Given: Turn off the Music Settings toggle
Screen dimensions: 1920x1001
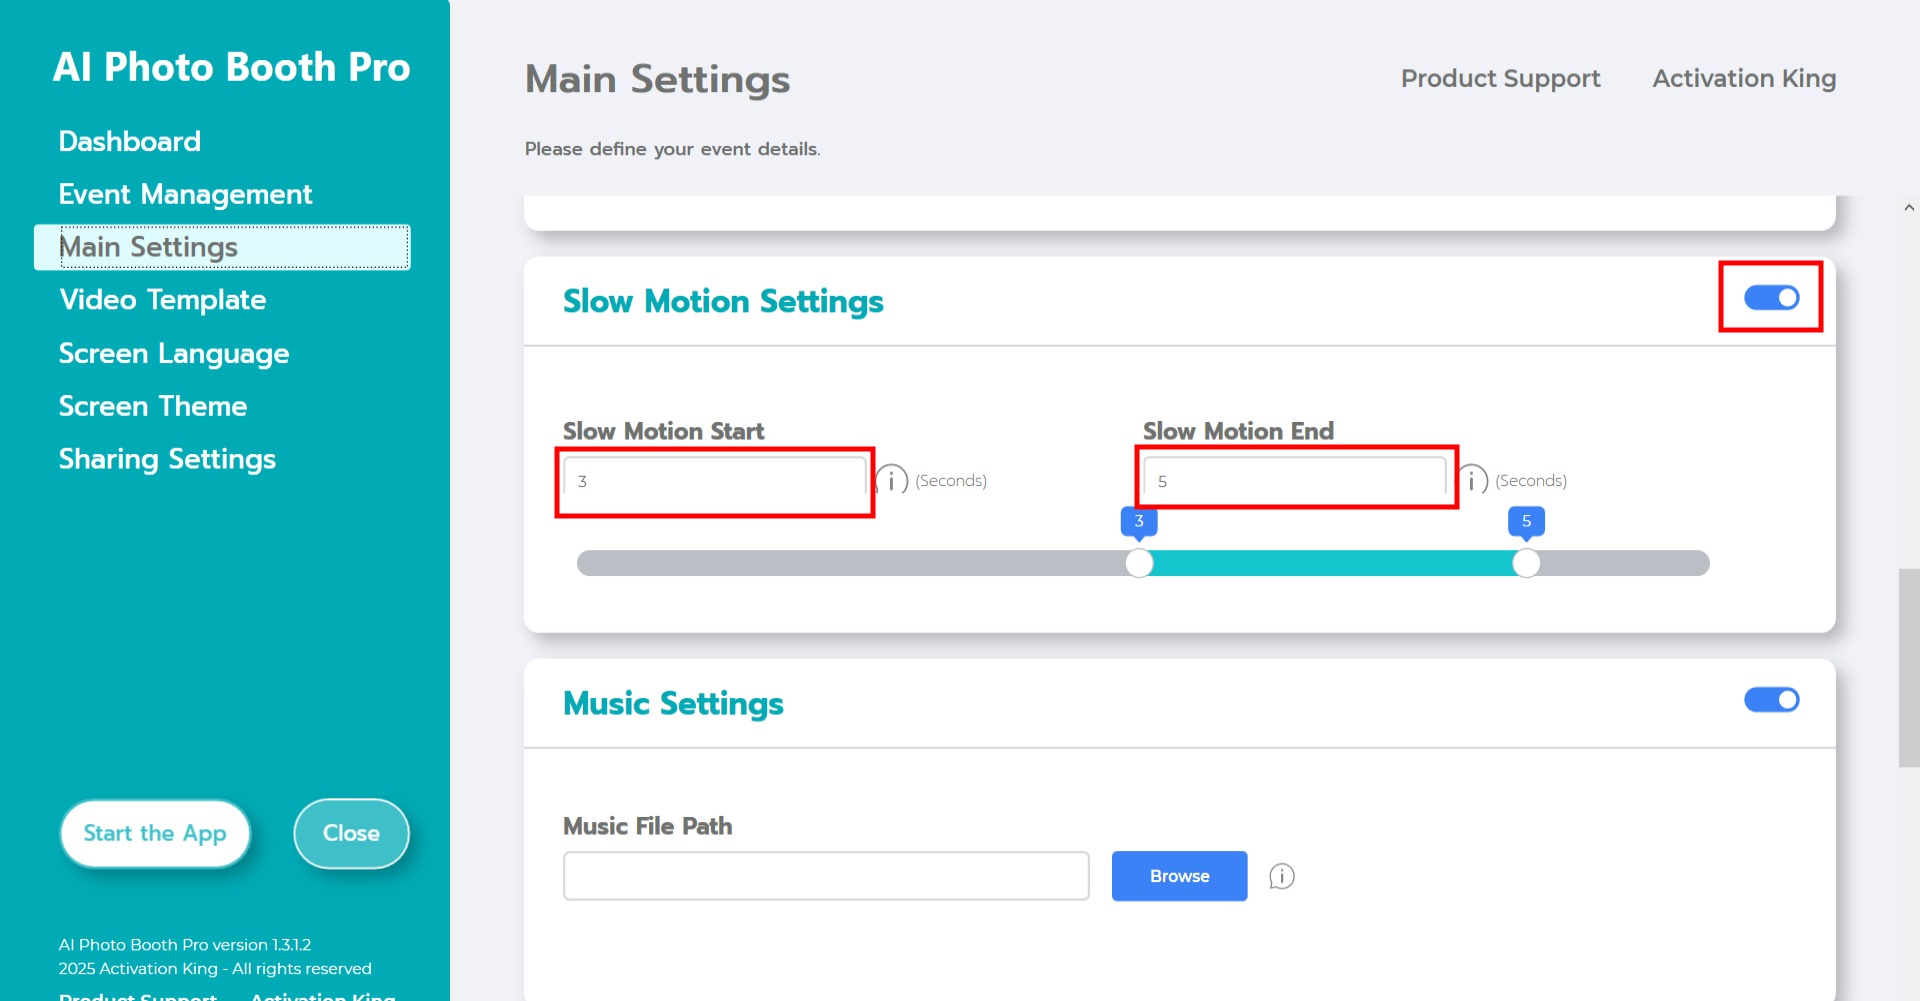Looking at the screenshot, I should tap(1771, 700).
